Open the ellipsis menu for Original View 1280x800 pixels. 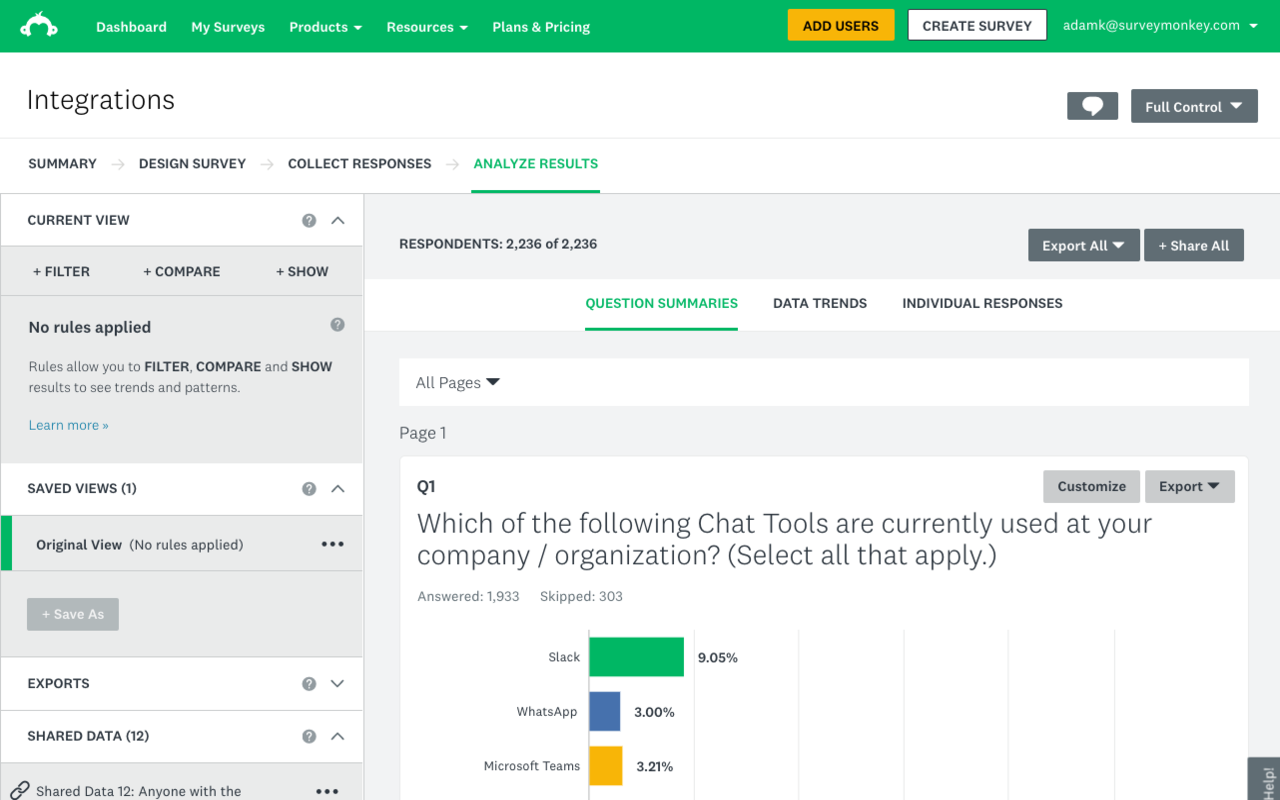[x=332, y=543]
